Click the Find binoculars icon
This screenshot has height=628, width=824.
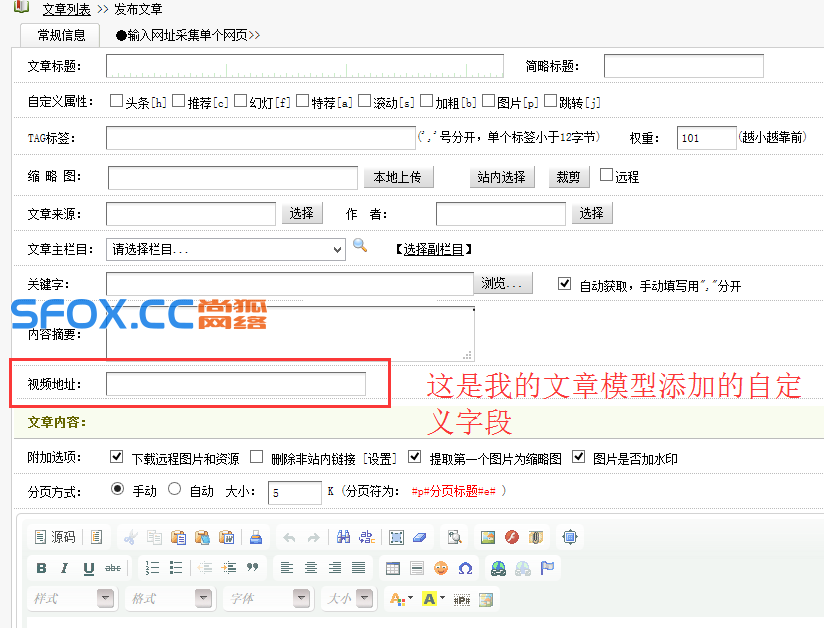[343, 537]
